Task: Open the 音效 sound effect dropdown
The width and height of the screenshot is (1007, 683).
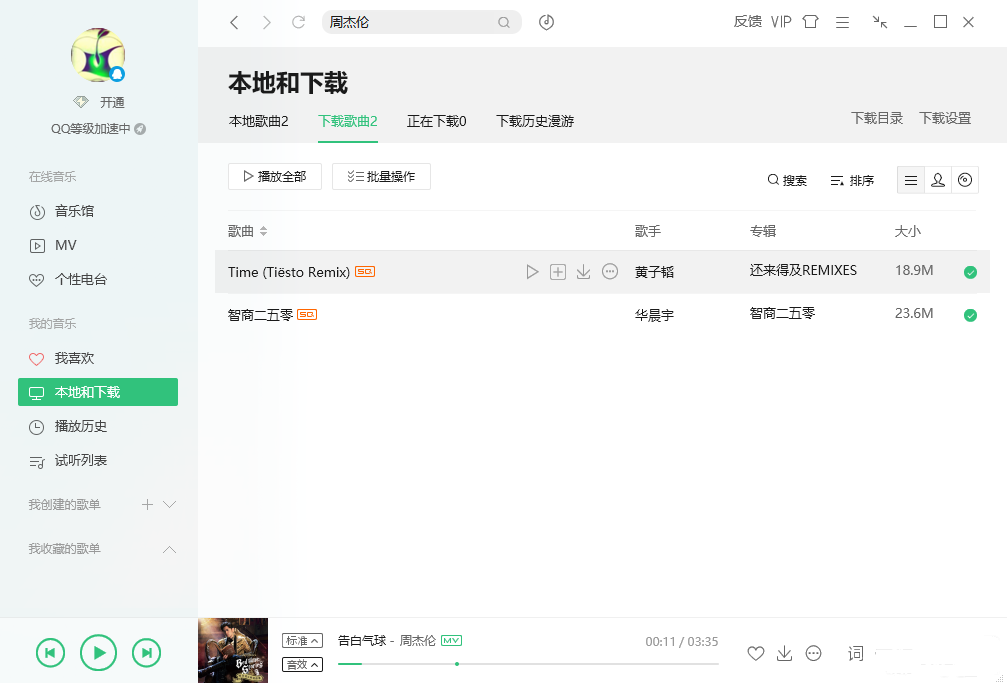Action: 302,664
